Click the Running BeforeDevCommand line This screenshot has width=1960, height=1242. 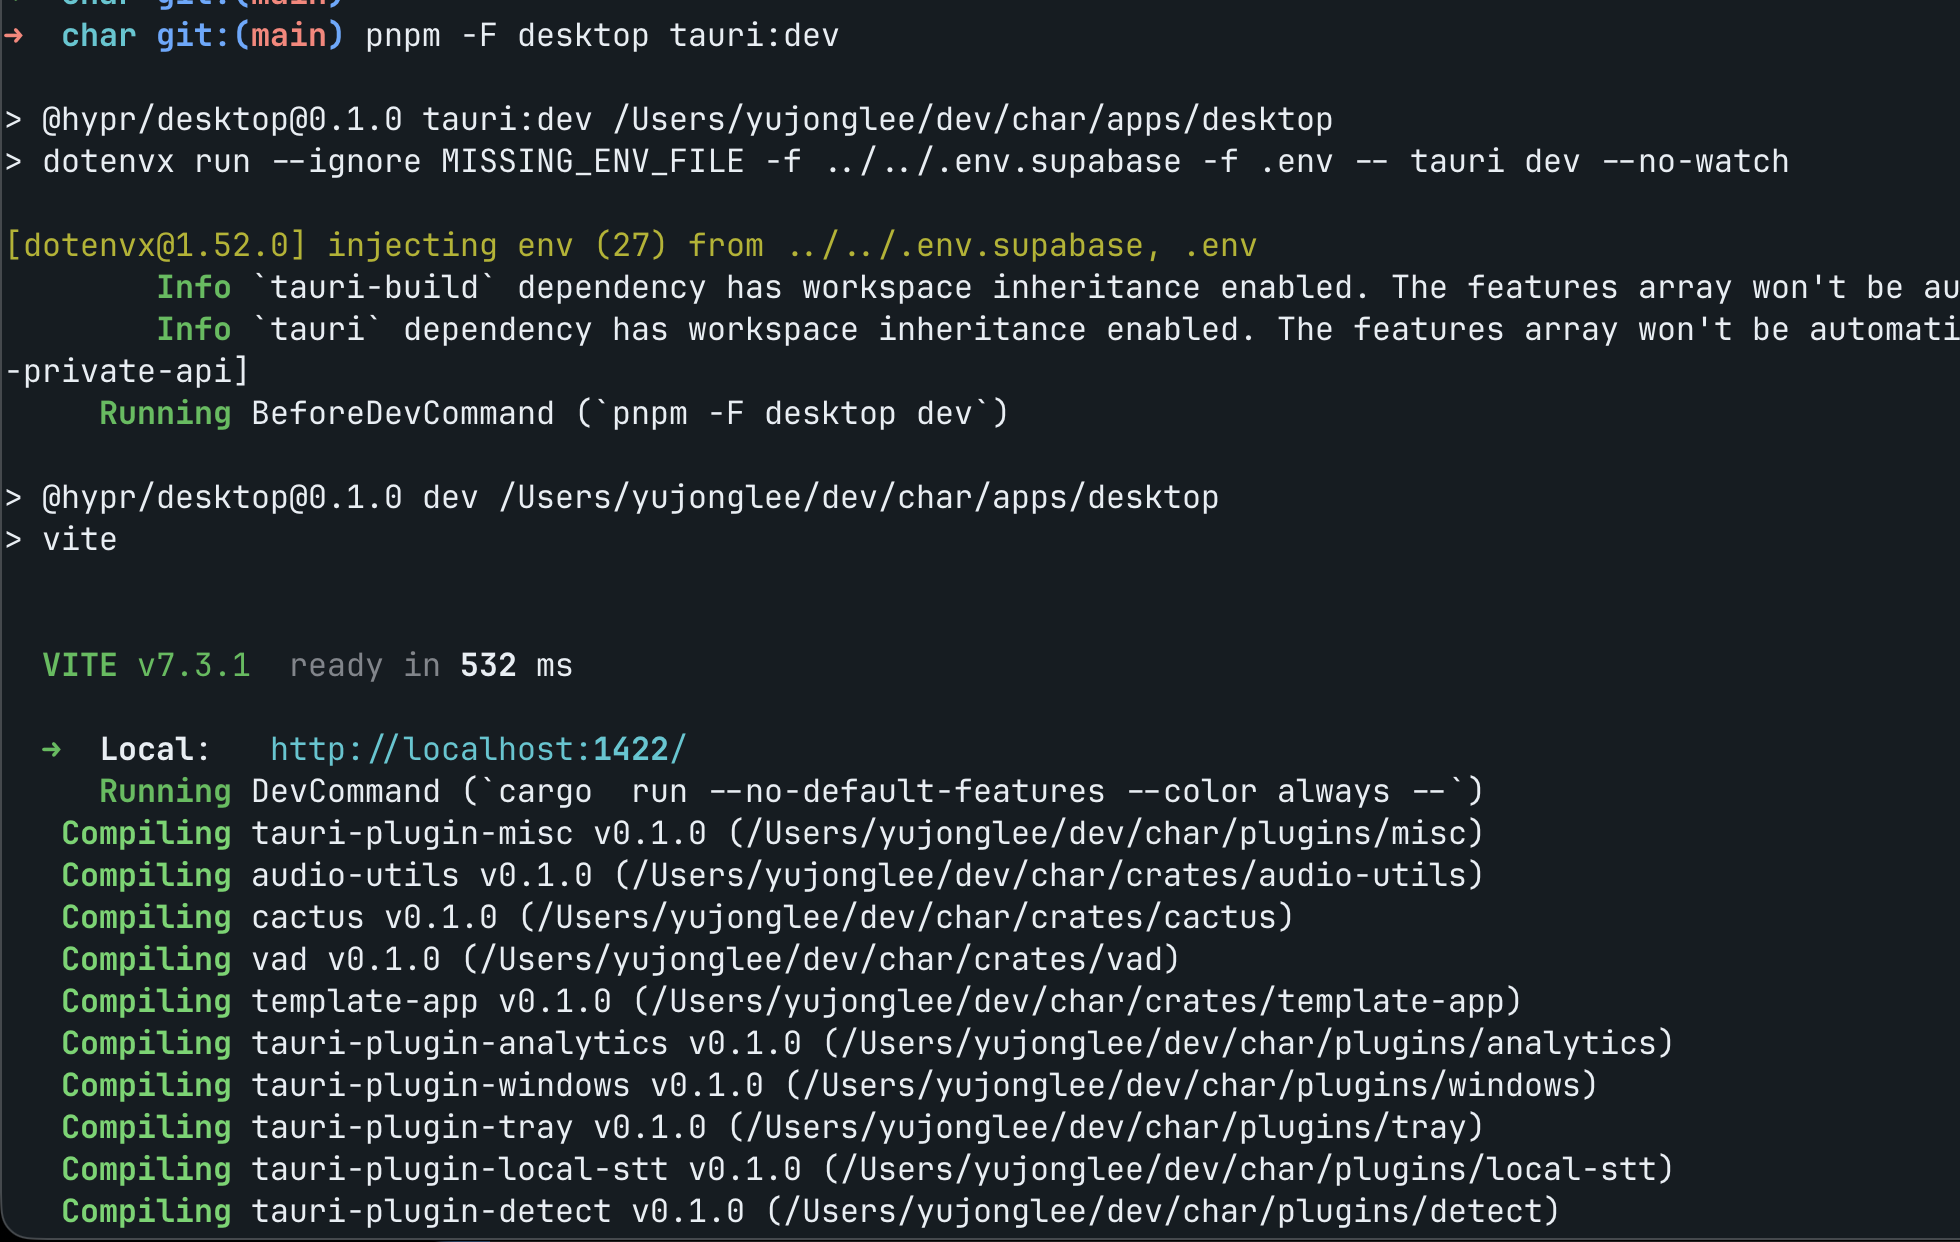click(554, 413)
